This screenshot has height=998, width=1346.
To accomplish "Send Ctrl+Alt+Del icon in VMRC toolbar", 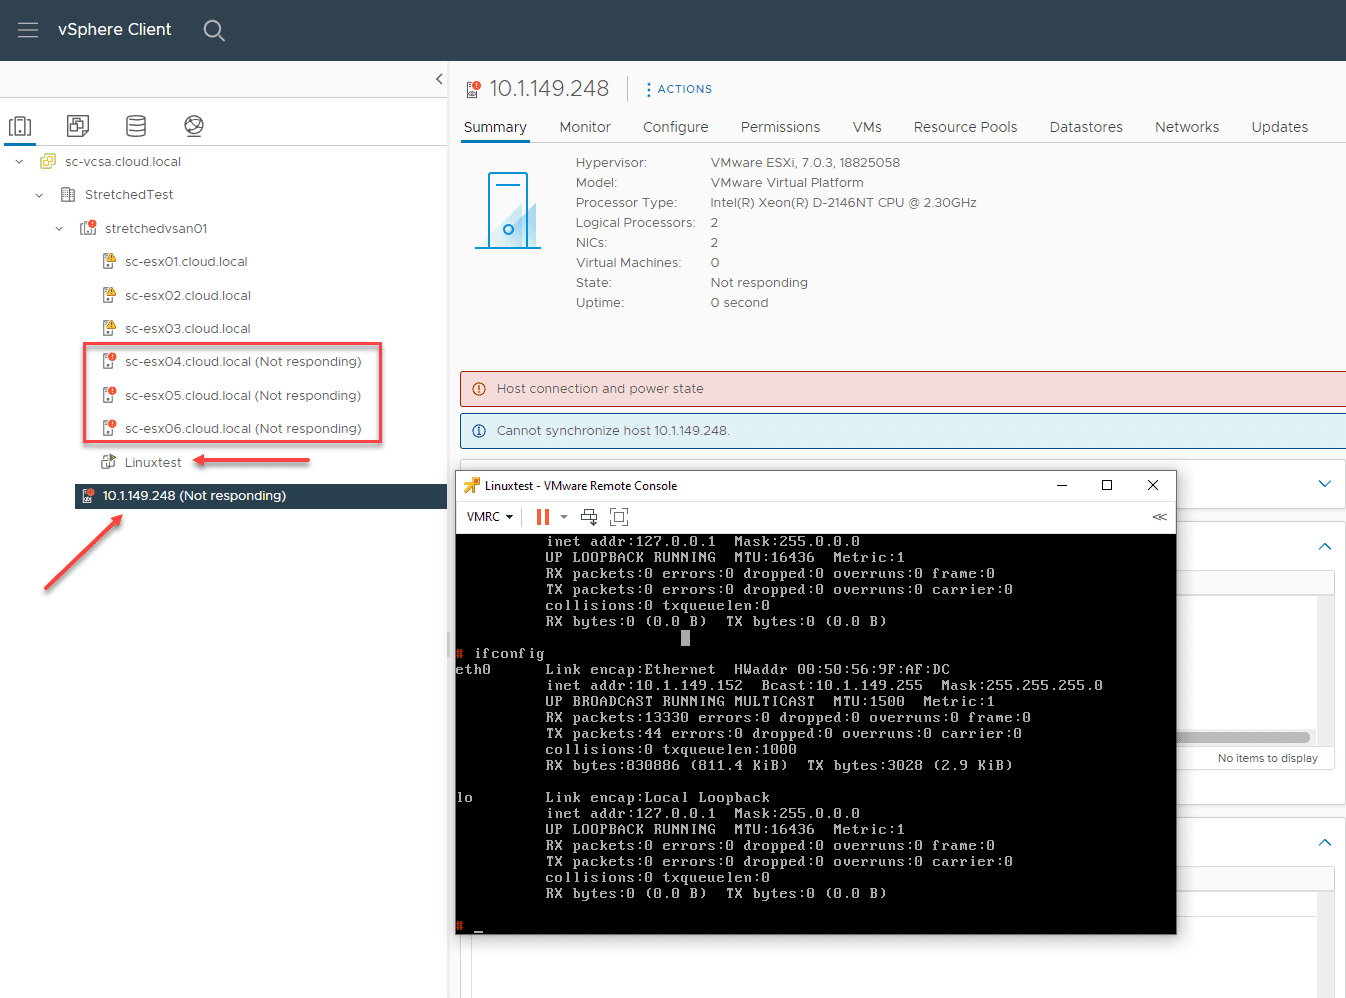I will click(x=589, y=517).
